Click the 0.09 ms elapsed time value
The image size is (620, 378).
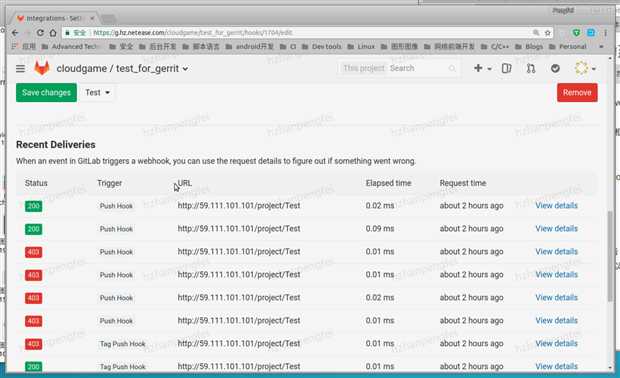coord(380,229)
